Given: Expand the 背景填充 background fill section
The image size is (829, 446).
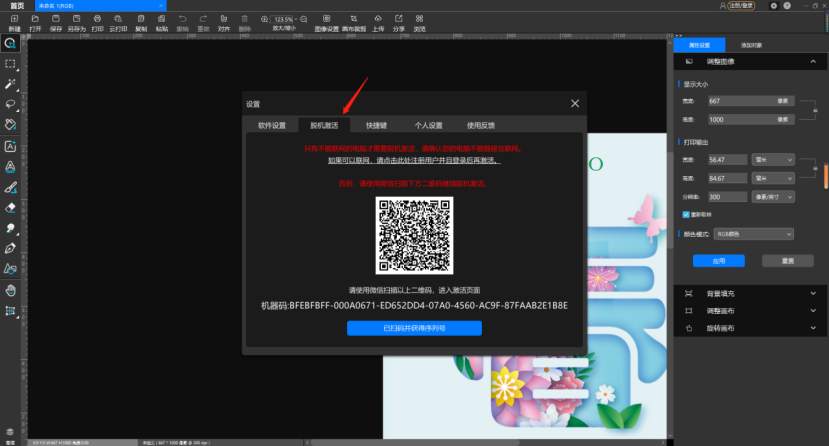Looking at the screenshot, I should click(813, 293).
